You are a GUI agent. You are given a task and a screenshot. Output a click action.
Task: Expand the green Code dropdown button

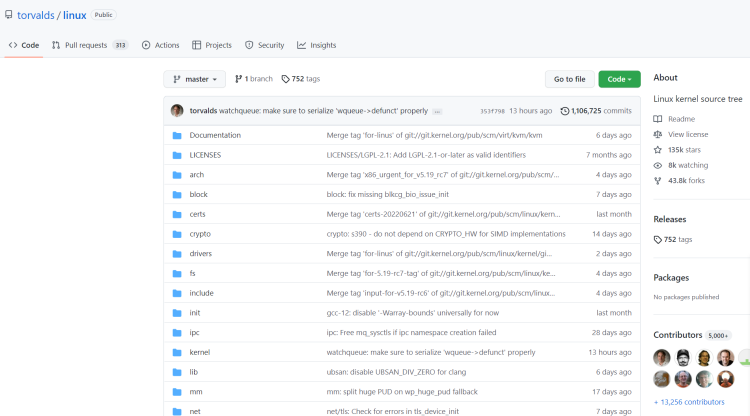pyautogui.click(x=619, y=79)
